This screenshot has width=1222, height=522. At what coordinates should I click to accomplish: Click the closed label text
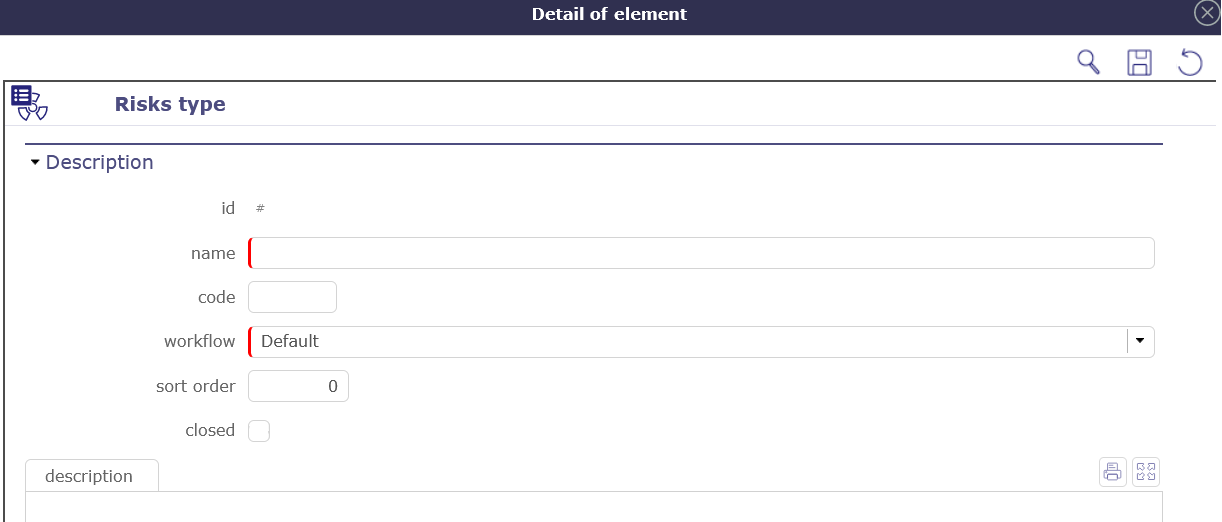(x=210, y=431)
